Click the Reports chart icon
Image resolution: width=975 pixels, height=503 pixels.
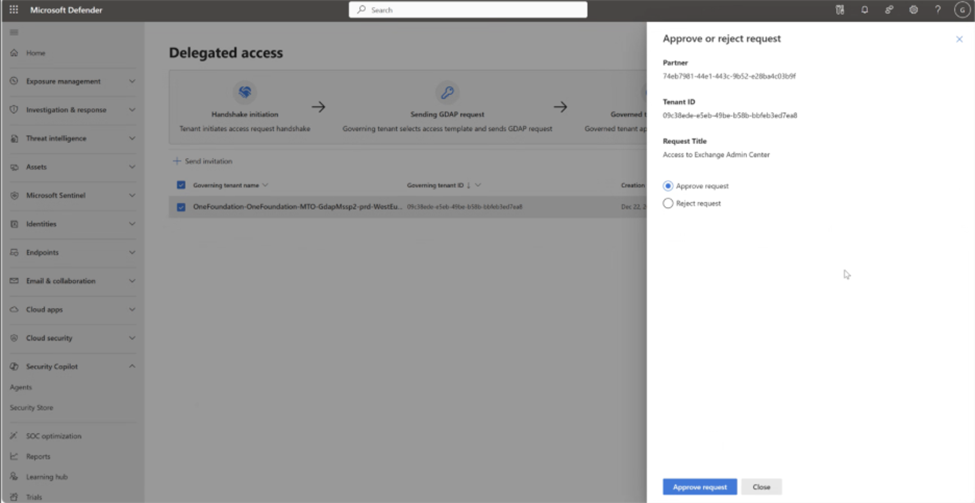[14, 456]
